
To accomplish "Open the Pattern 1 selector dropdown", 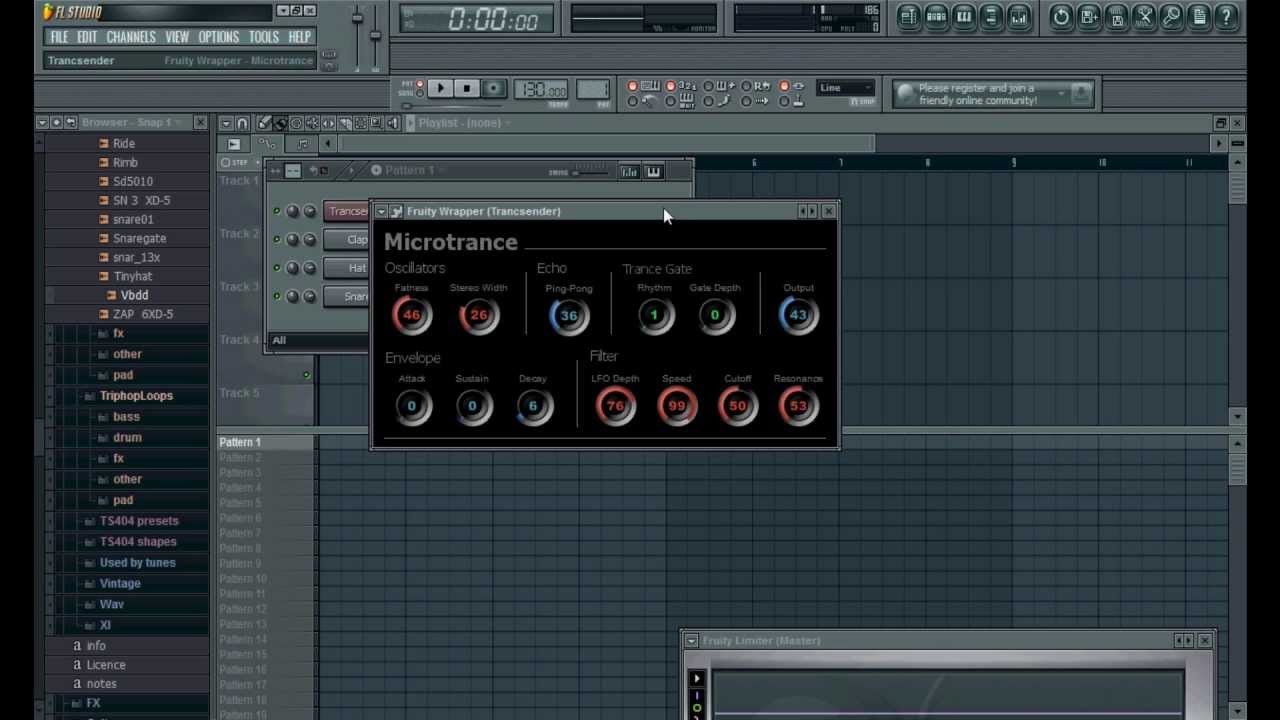I will click(x=408, y=171).
